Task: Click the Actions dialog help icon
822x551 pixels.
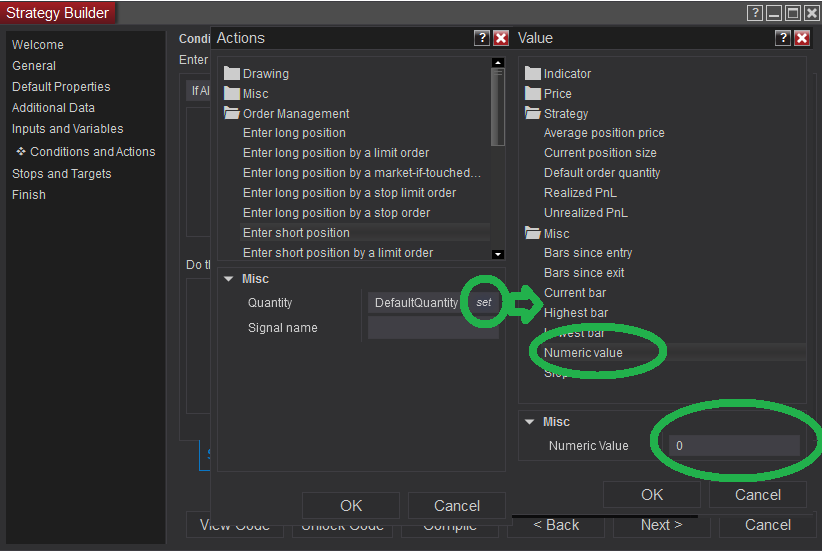Action: tap(482, 38)
